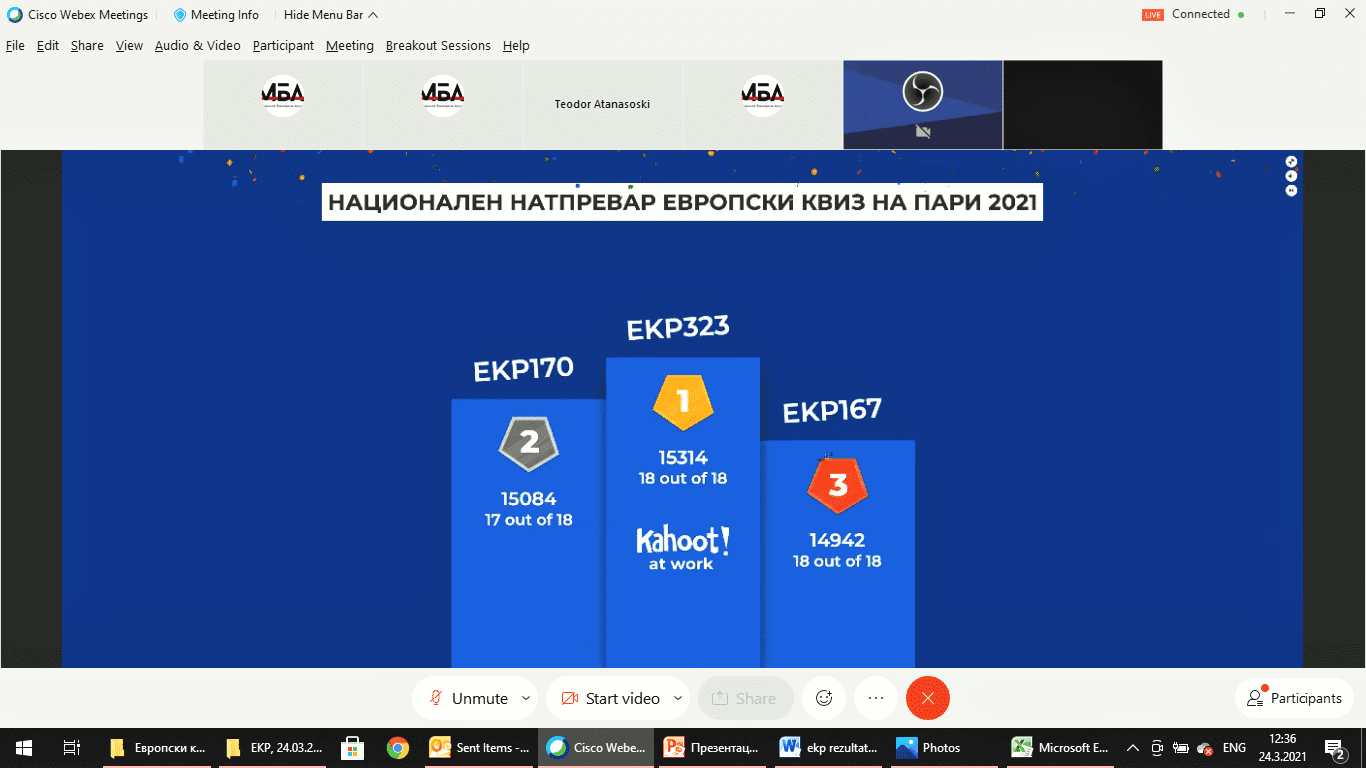Click the Cisco Webex Meetings title logo
Viewport: 1366px width, 768px height.
(15, 15)
